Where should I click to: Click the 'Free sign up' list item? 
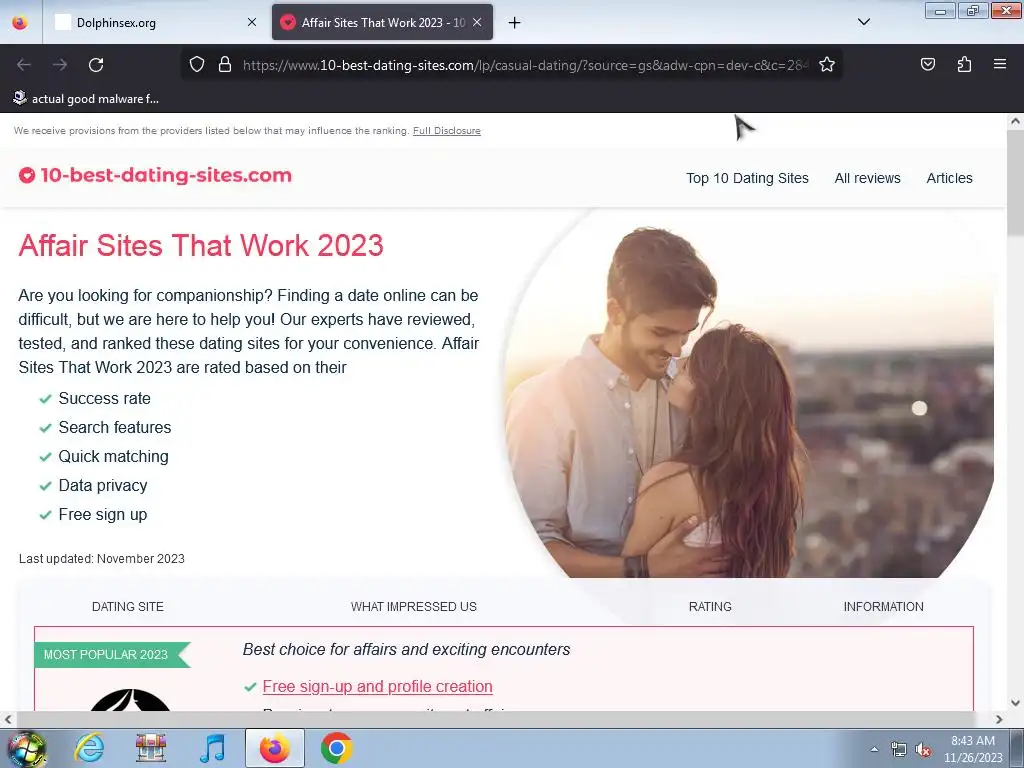103,515
